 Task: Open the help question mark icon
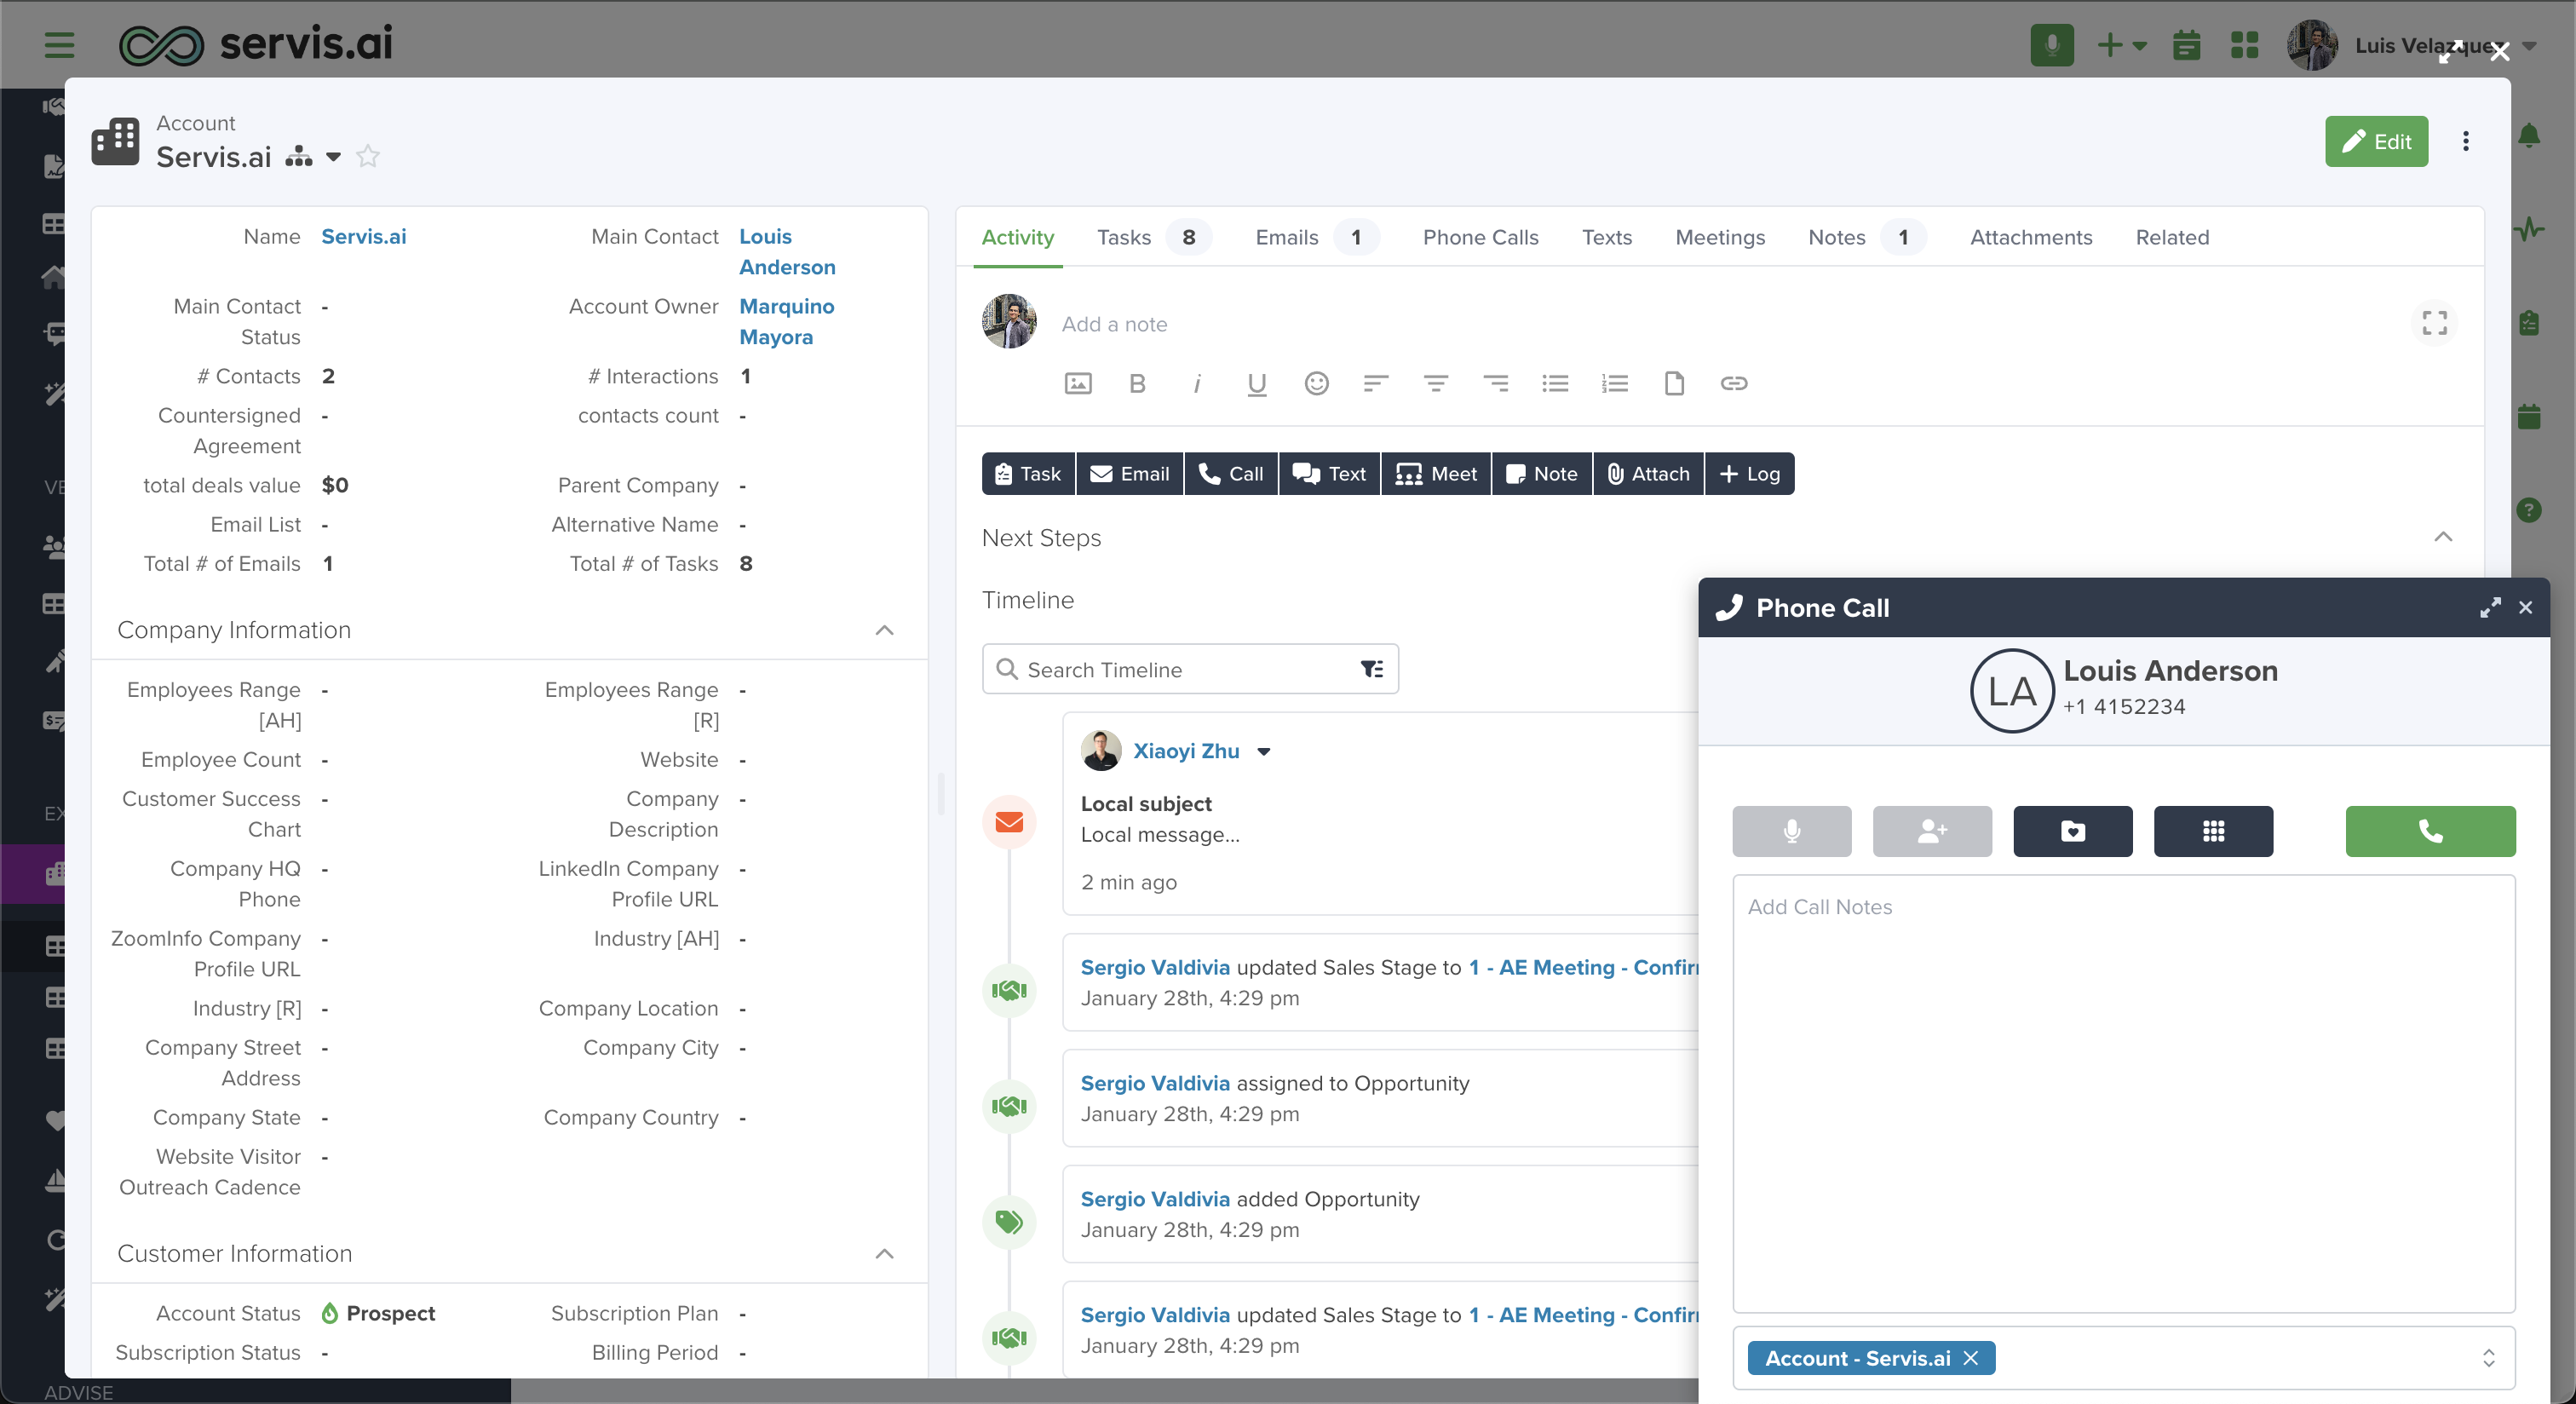coord(2528,510)
